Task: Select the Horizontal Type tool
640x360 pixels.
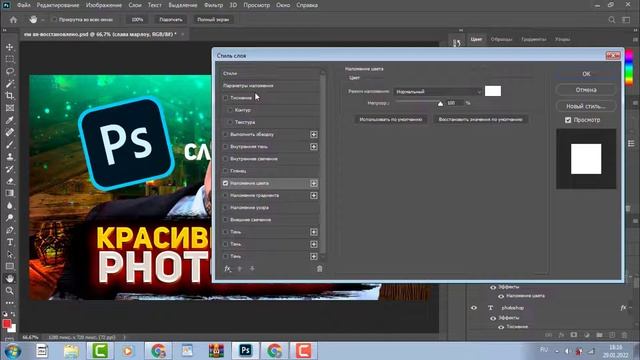Action: pyautogui.click(x=9, y=242)
